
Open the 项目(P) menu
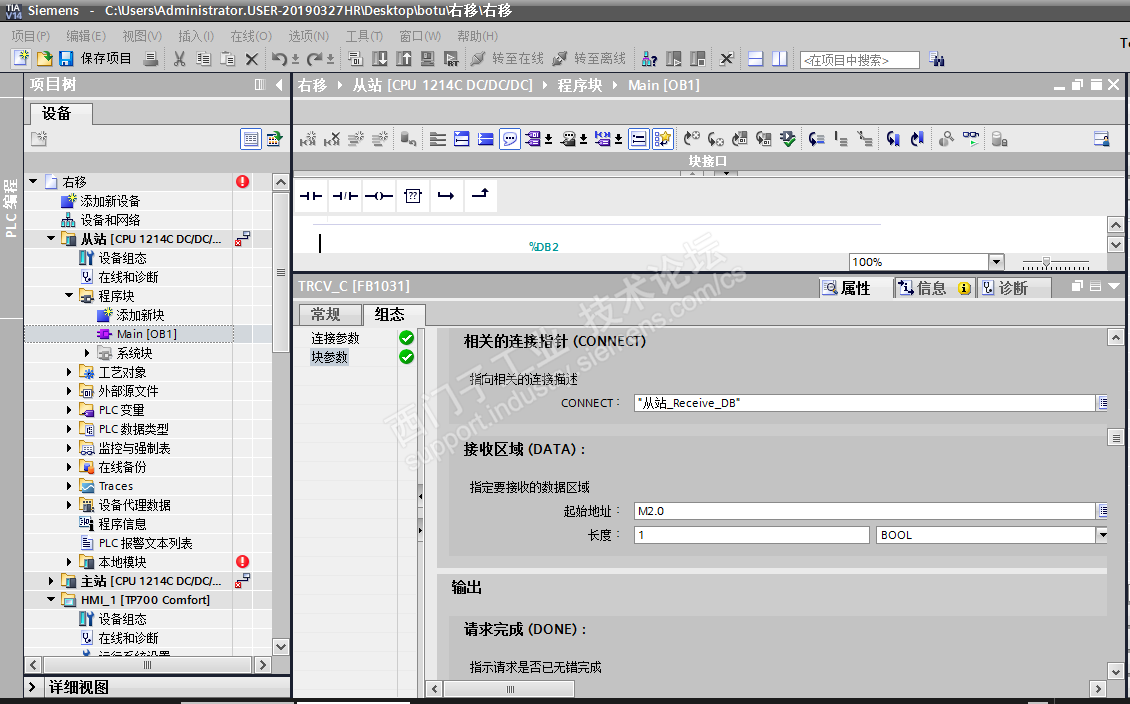pyautogui.click(x=30, y=35)
